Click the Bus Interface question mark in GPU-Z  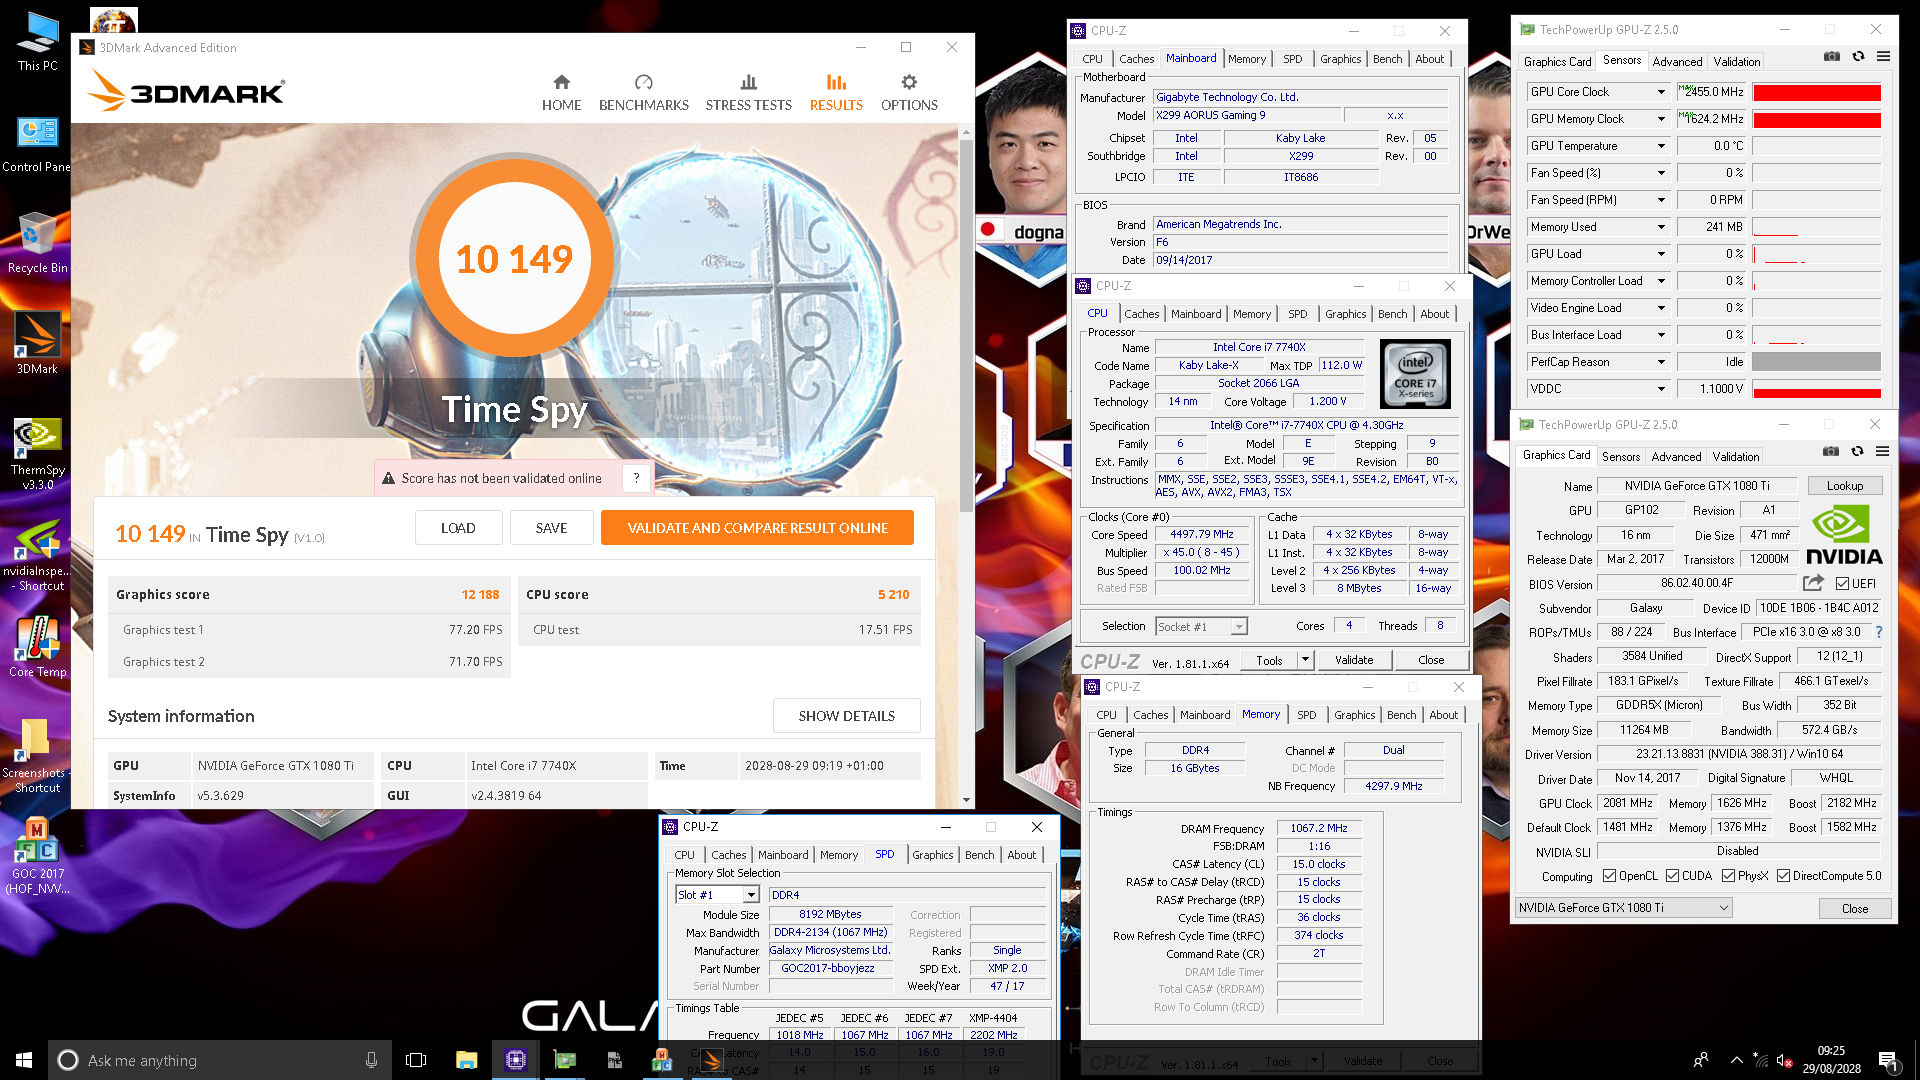[1879, 632]
